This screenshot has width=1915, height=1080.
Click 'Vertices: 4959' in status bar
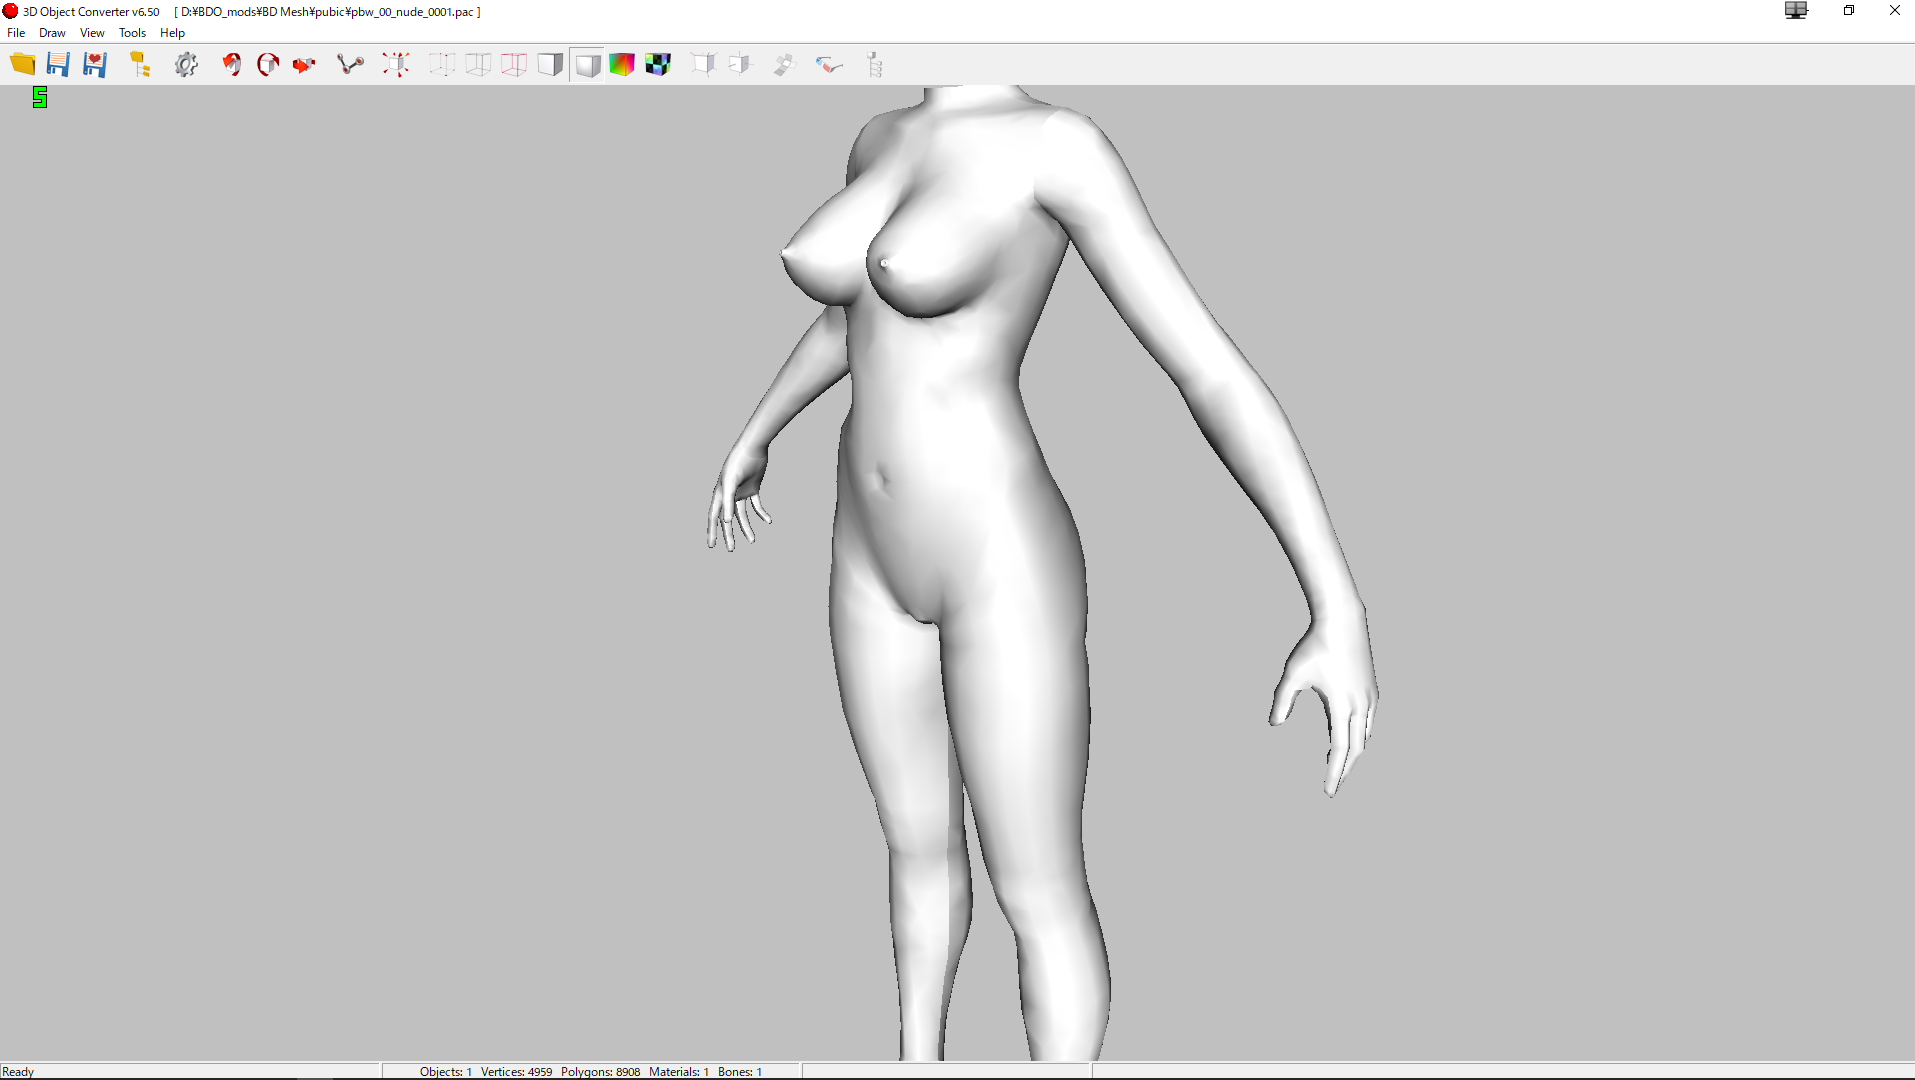click(516, 1072)
